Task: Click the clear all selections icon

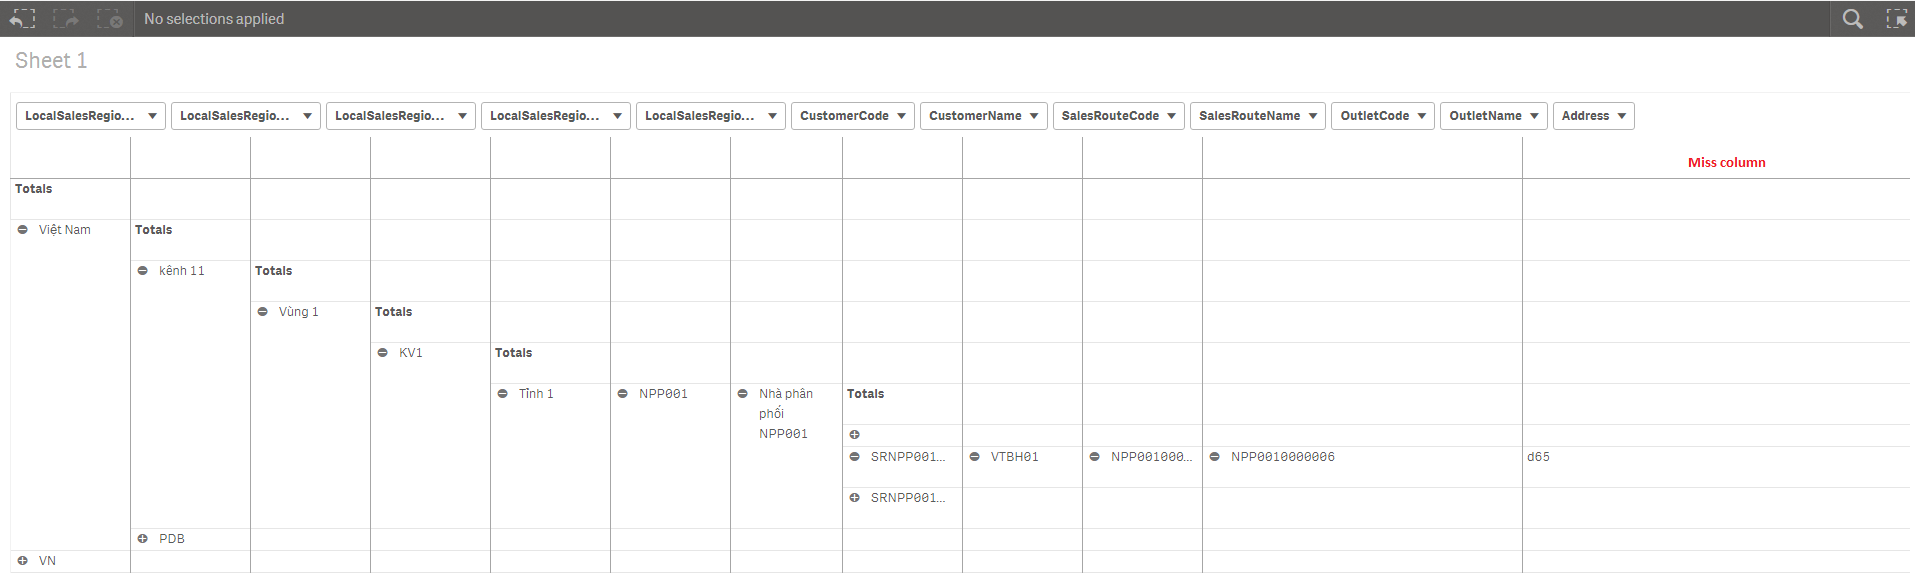Action: (110, 19)
